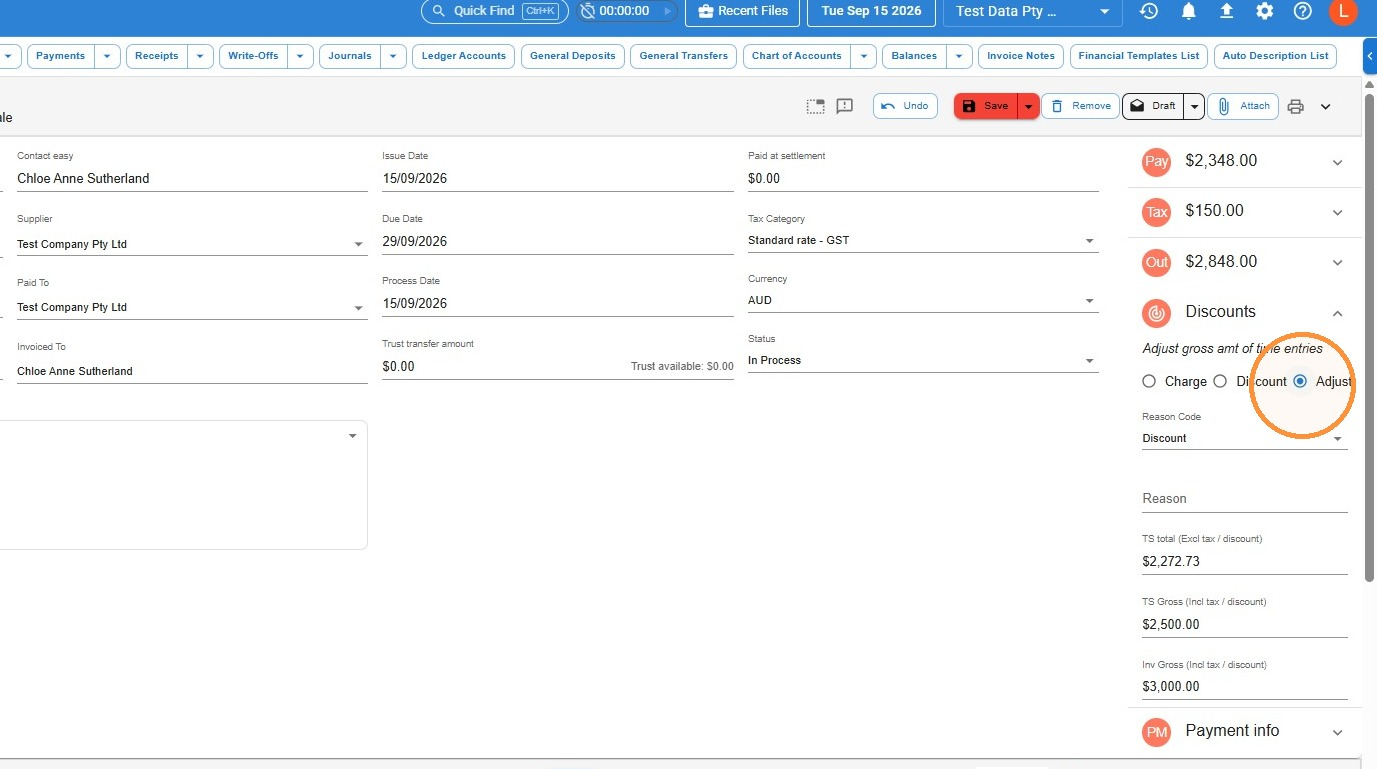1377x769 pixels.
Task: Click the blue side panel collapse arrow
Action: point(1370,56)
